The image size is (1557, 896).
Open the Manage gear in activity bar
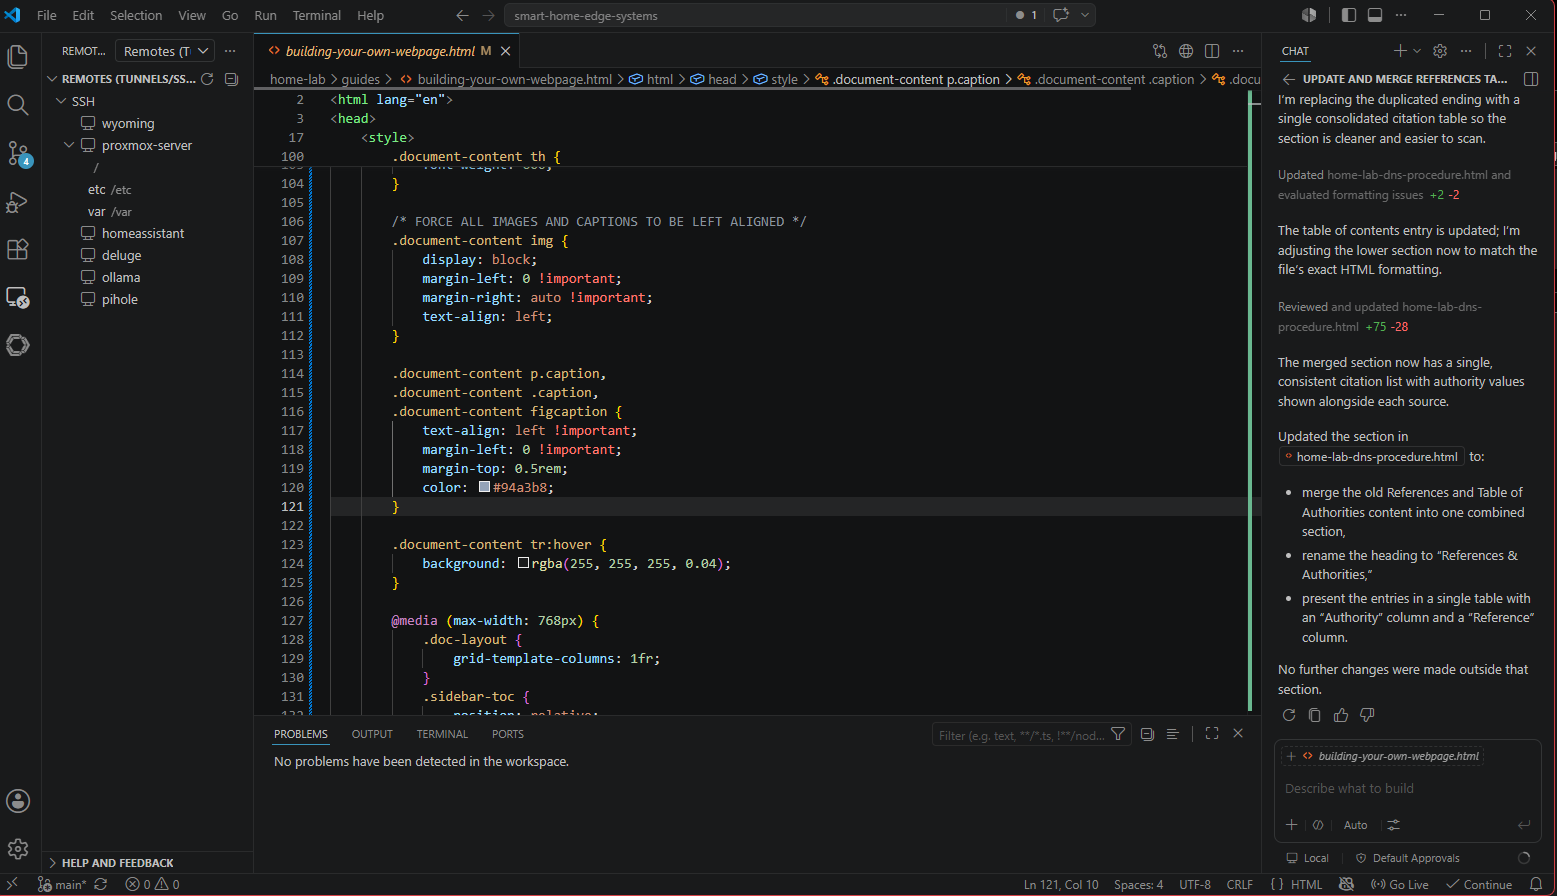[17, 849]
